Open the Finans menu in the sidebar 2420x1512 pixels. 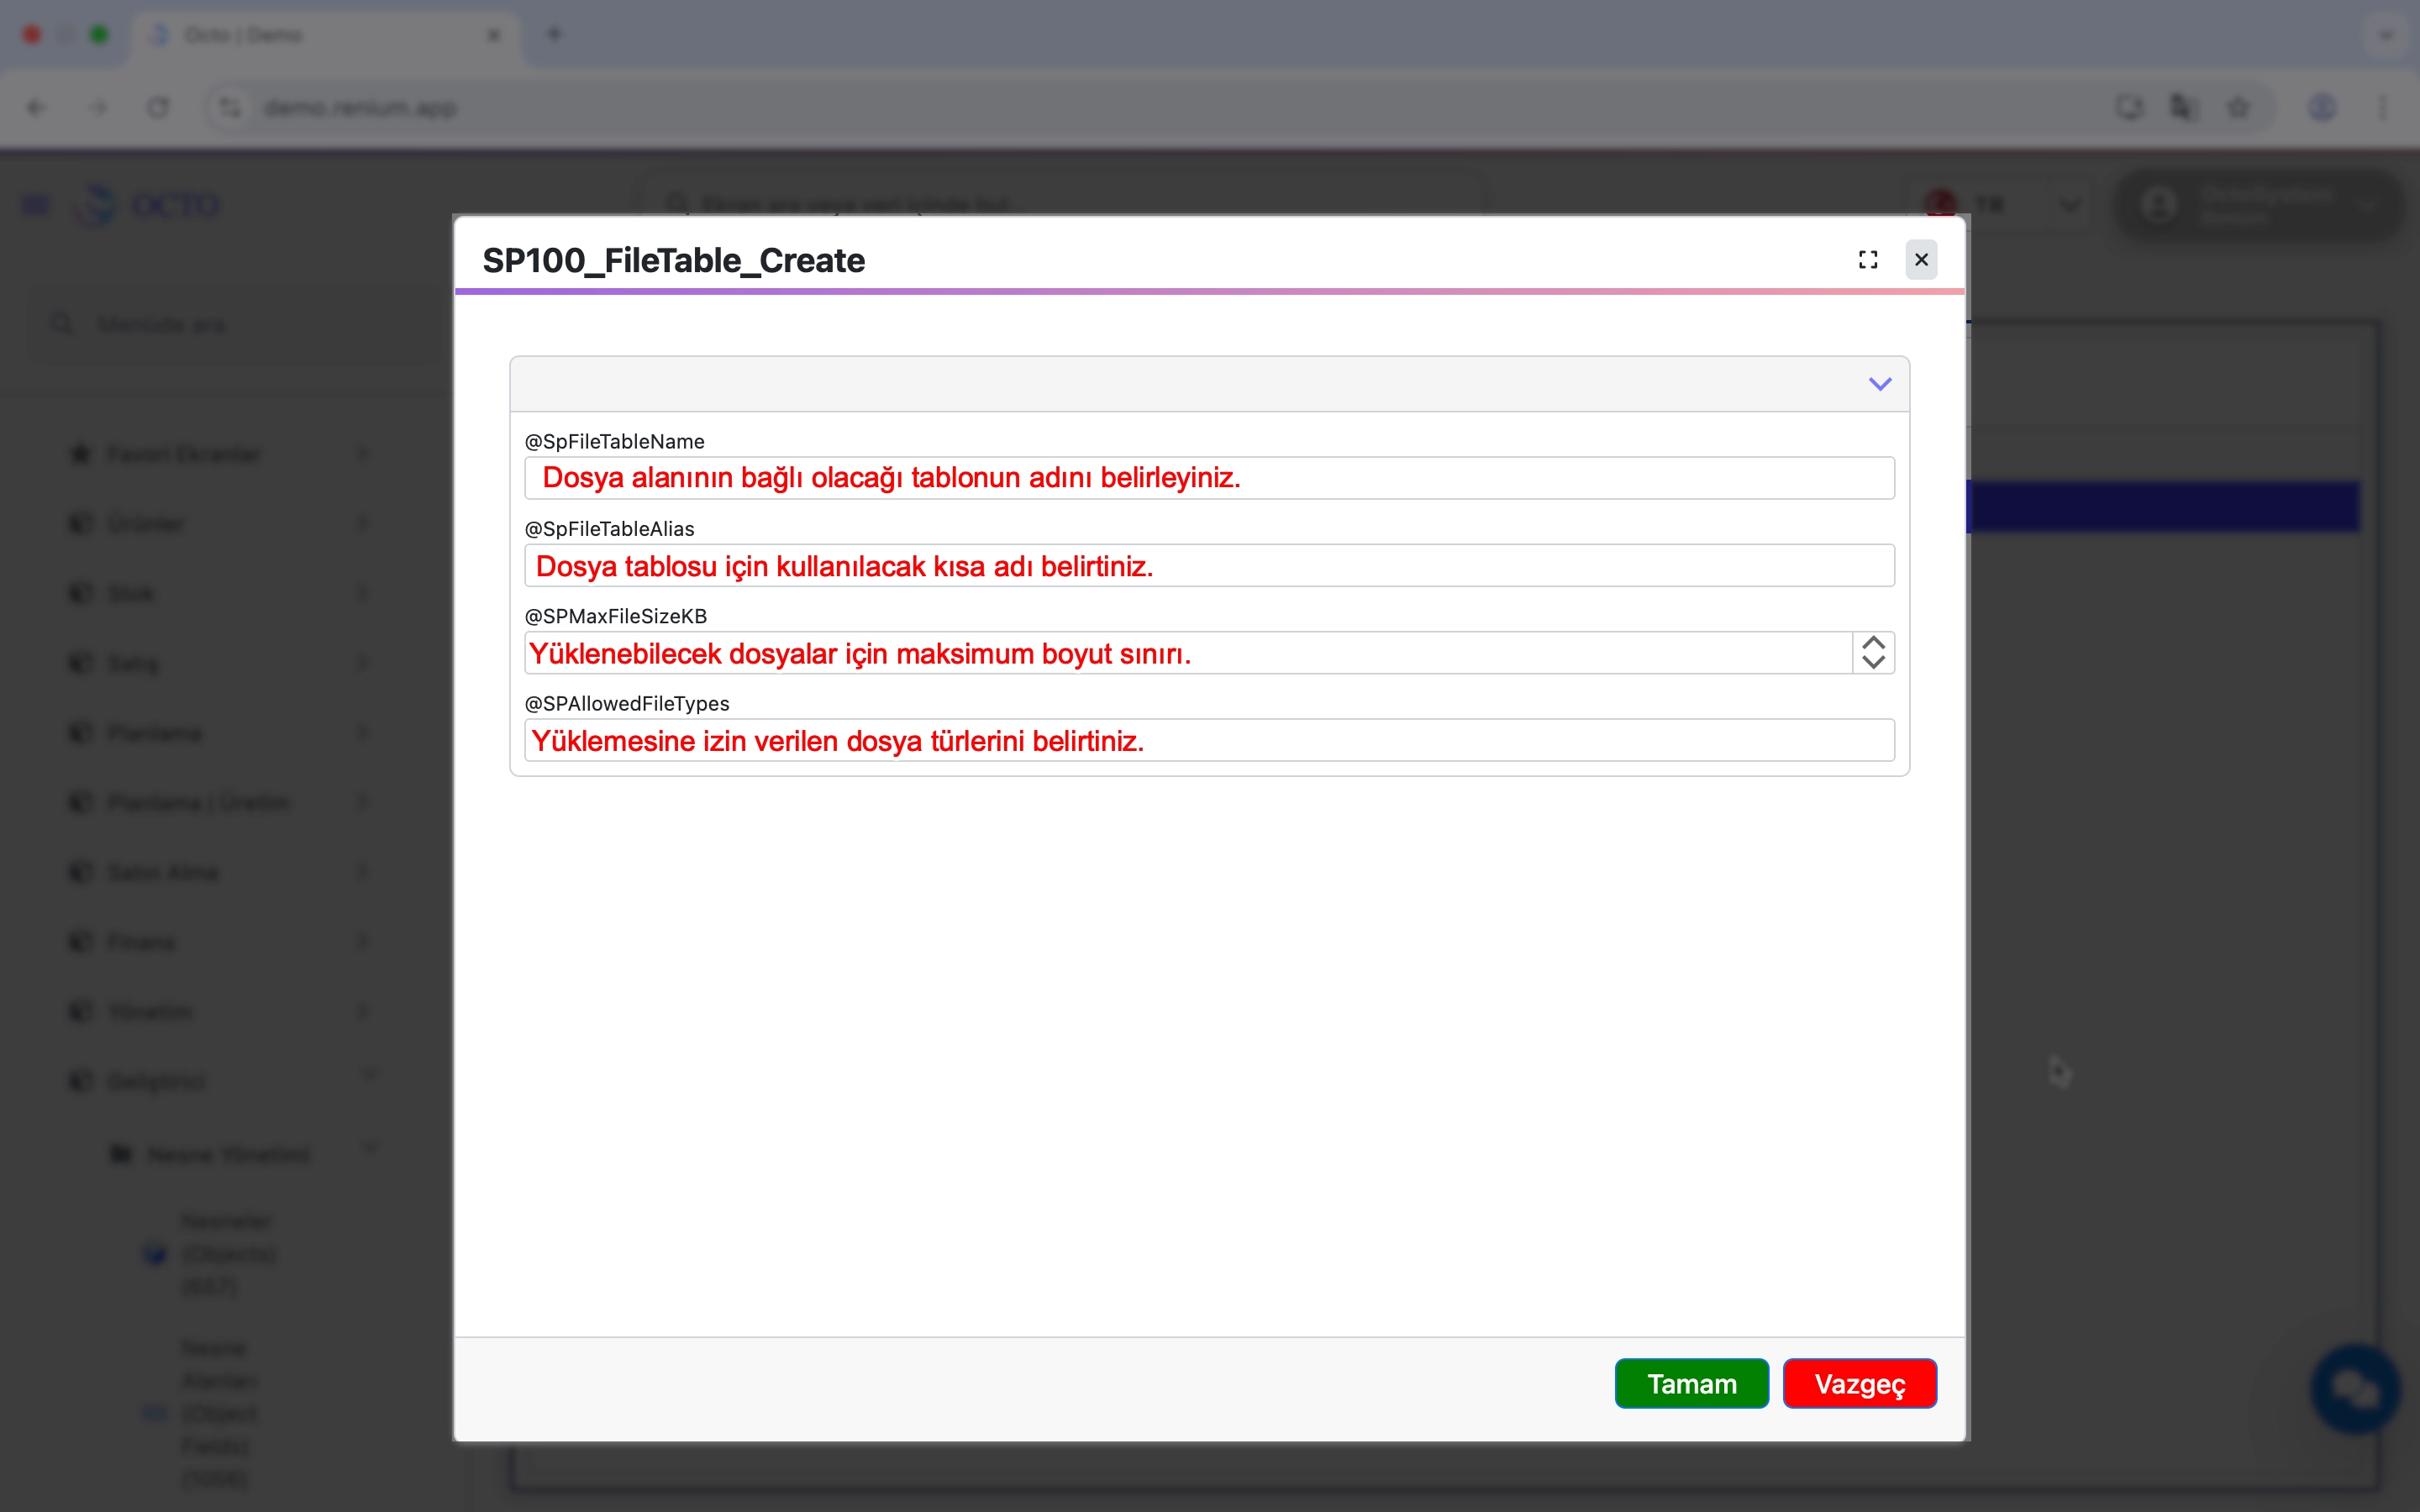(141, 941)
